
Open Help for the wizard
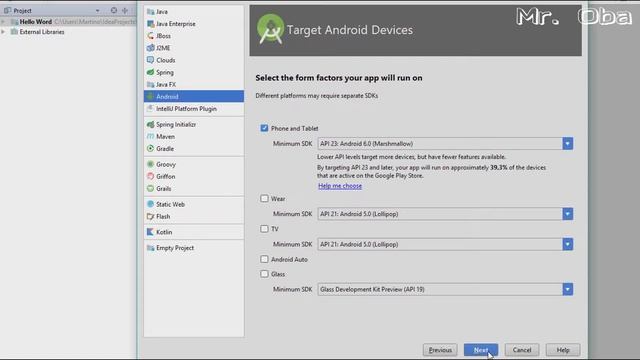pos(563,350)
